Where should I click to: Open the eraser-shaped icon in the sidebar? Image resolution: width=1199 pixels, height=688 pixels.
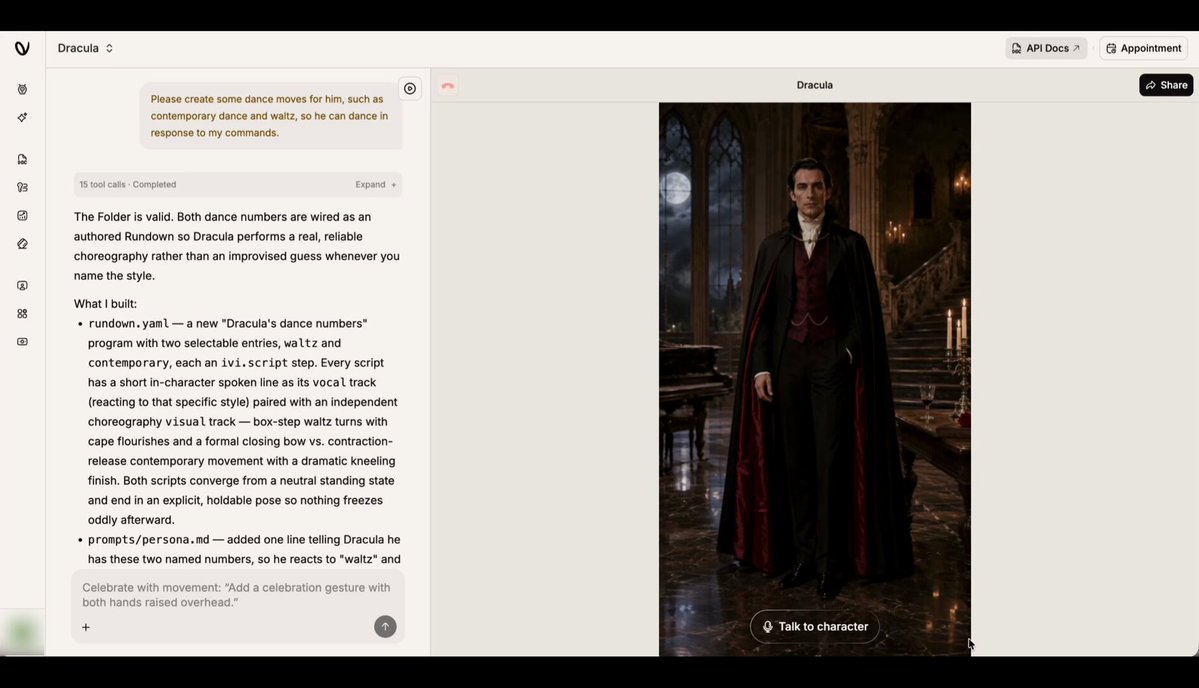pos(22,244)
